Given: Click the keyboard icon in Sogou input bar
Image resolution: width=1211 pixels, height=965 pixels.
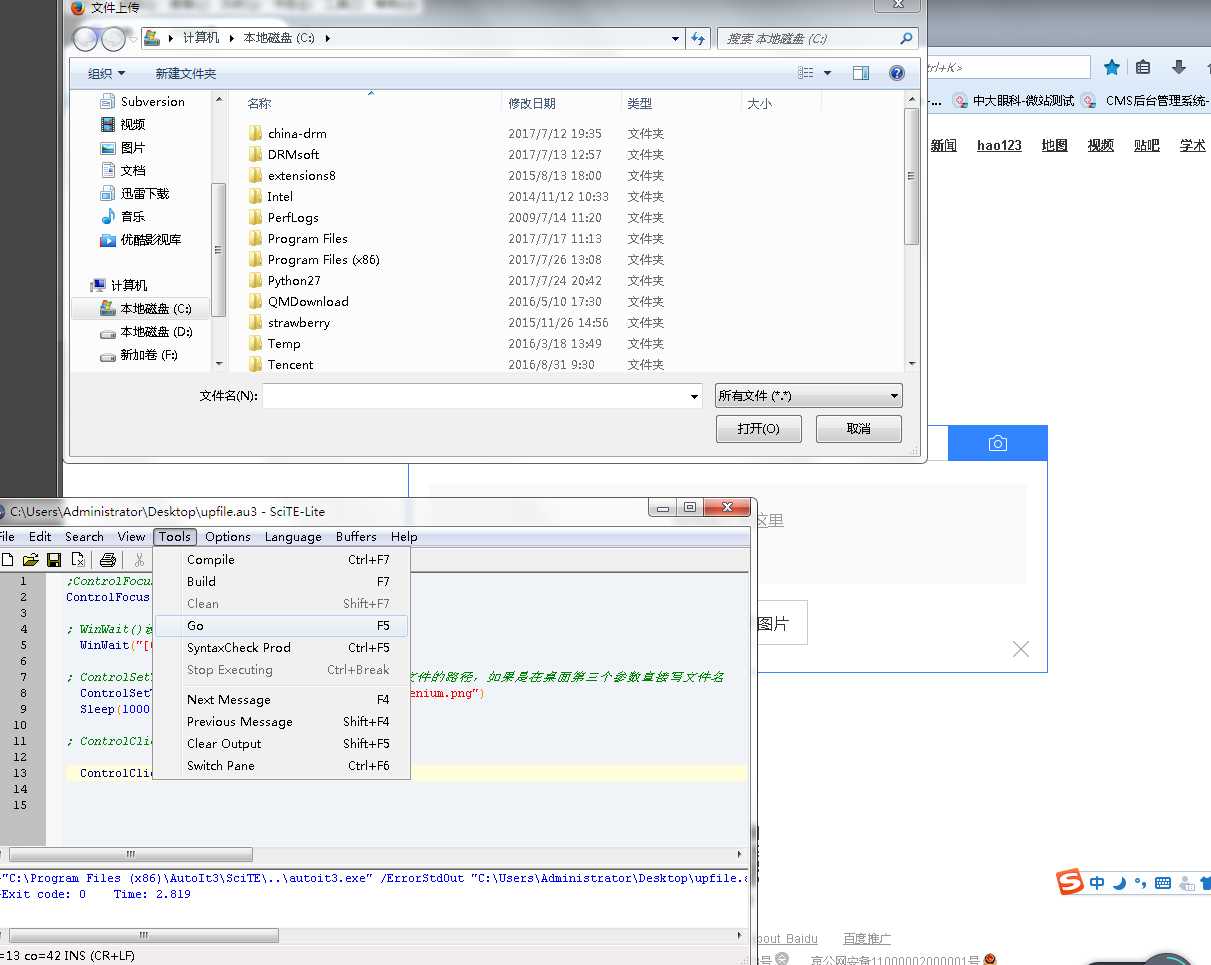Looking at the screenshot, I should coord(1163,883).
